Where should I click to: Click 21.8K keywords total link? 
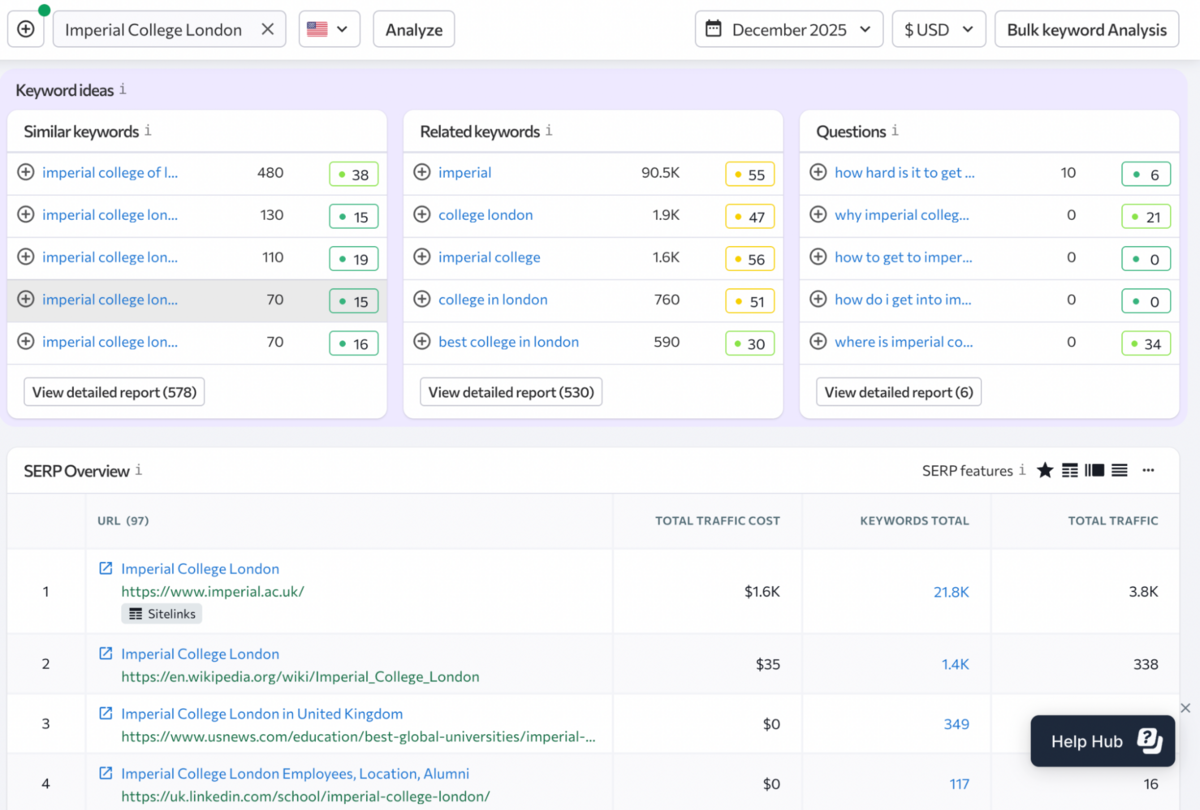[x=951, y=592]
